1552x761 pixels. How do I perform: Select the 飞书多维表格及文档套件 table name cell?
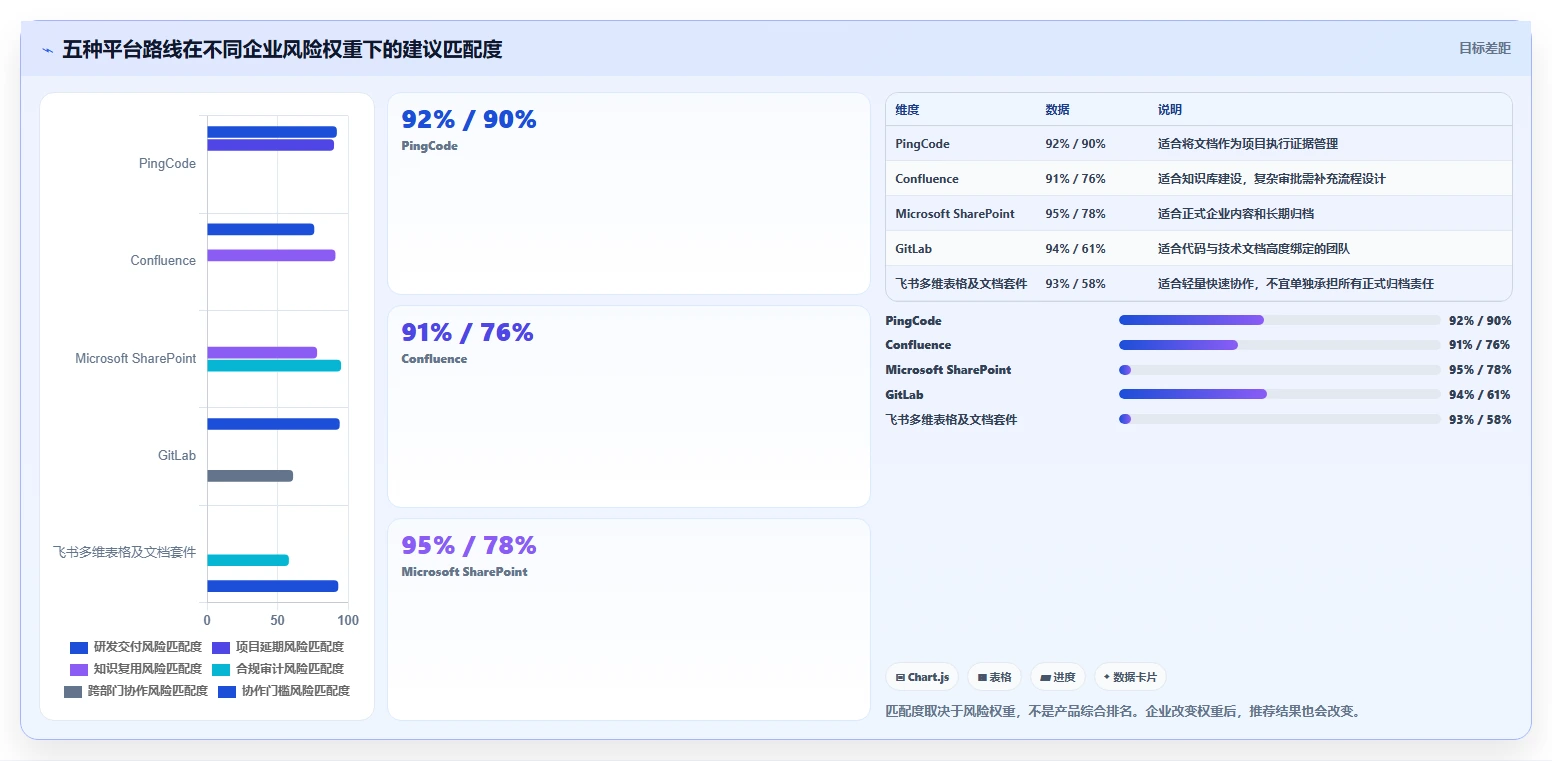pos(961,284)
